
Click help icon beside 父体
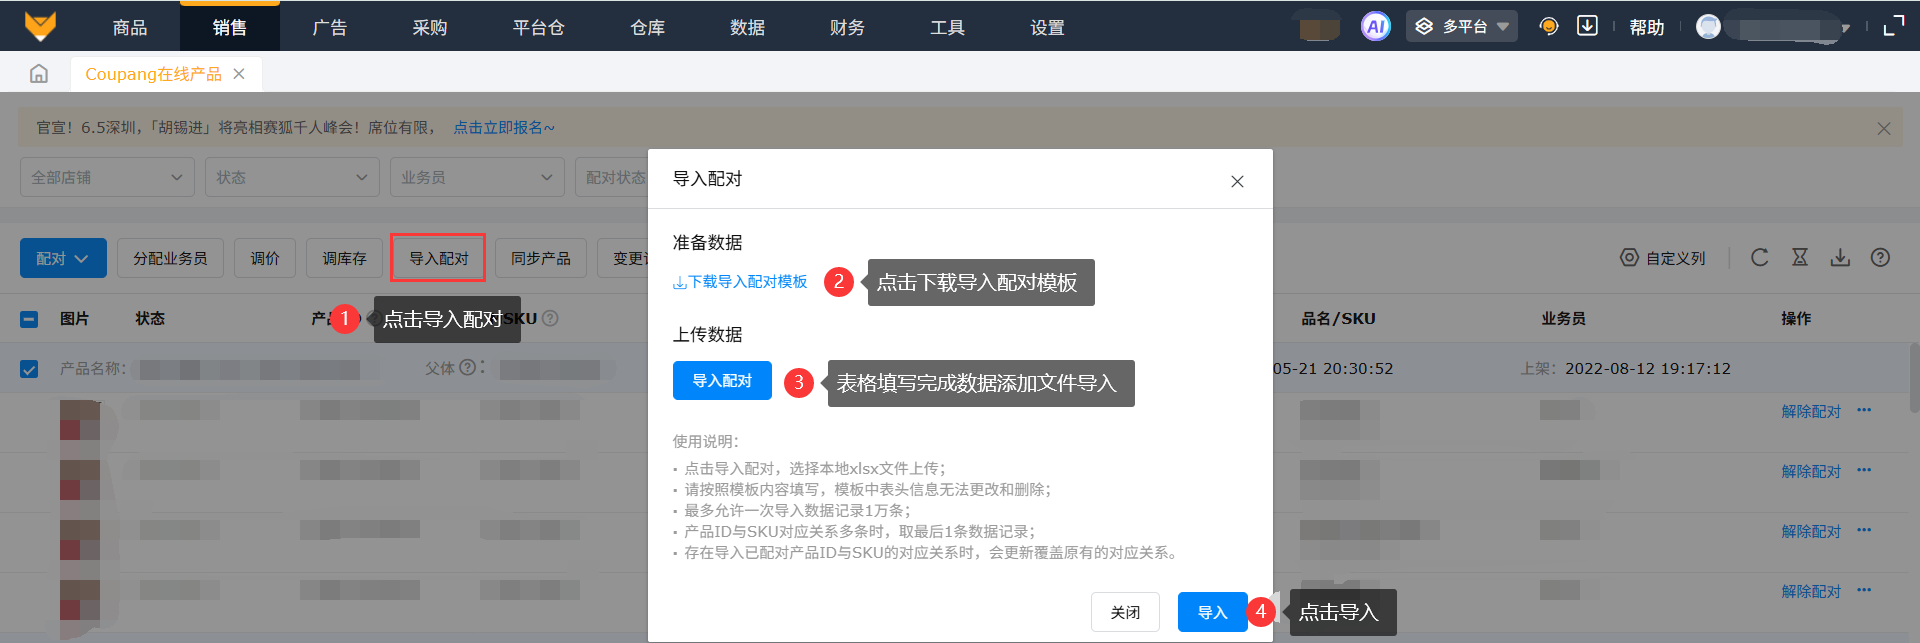[467, 368]
